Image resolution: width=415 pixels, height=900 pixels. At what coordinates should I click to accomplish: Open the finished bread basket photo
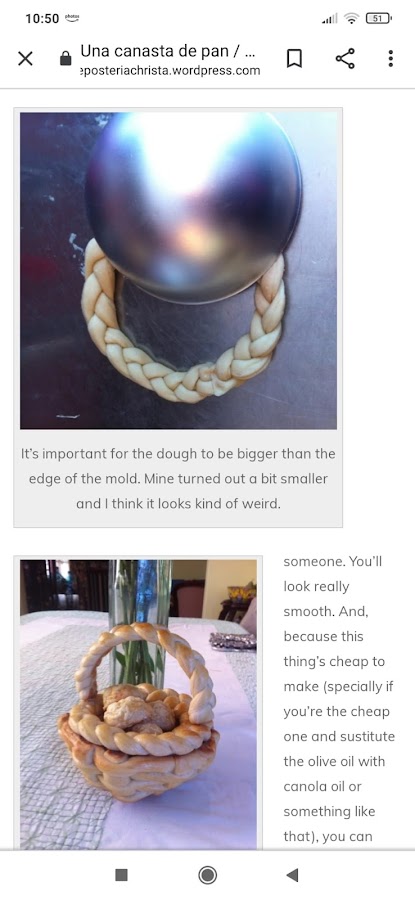click(x=138, y=704)
